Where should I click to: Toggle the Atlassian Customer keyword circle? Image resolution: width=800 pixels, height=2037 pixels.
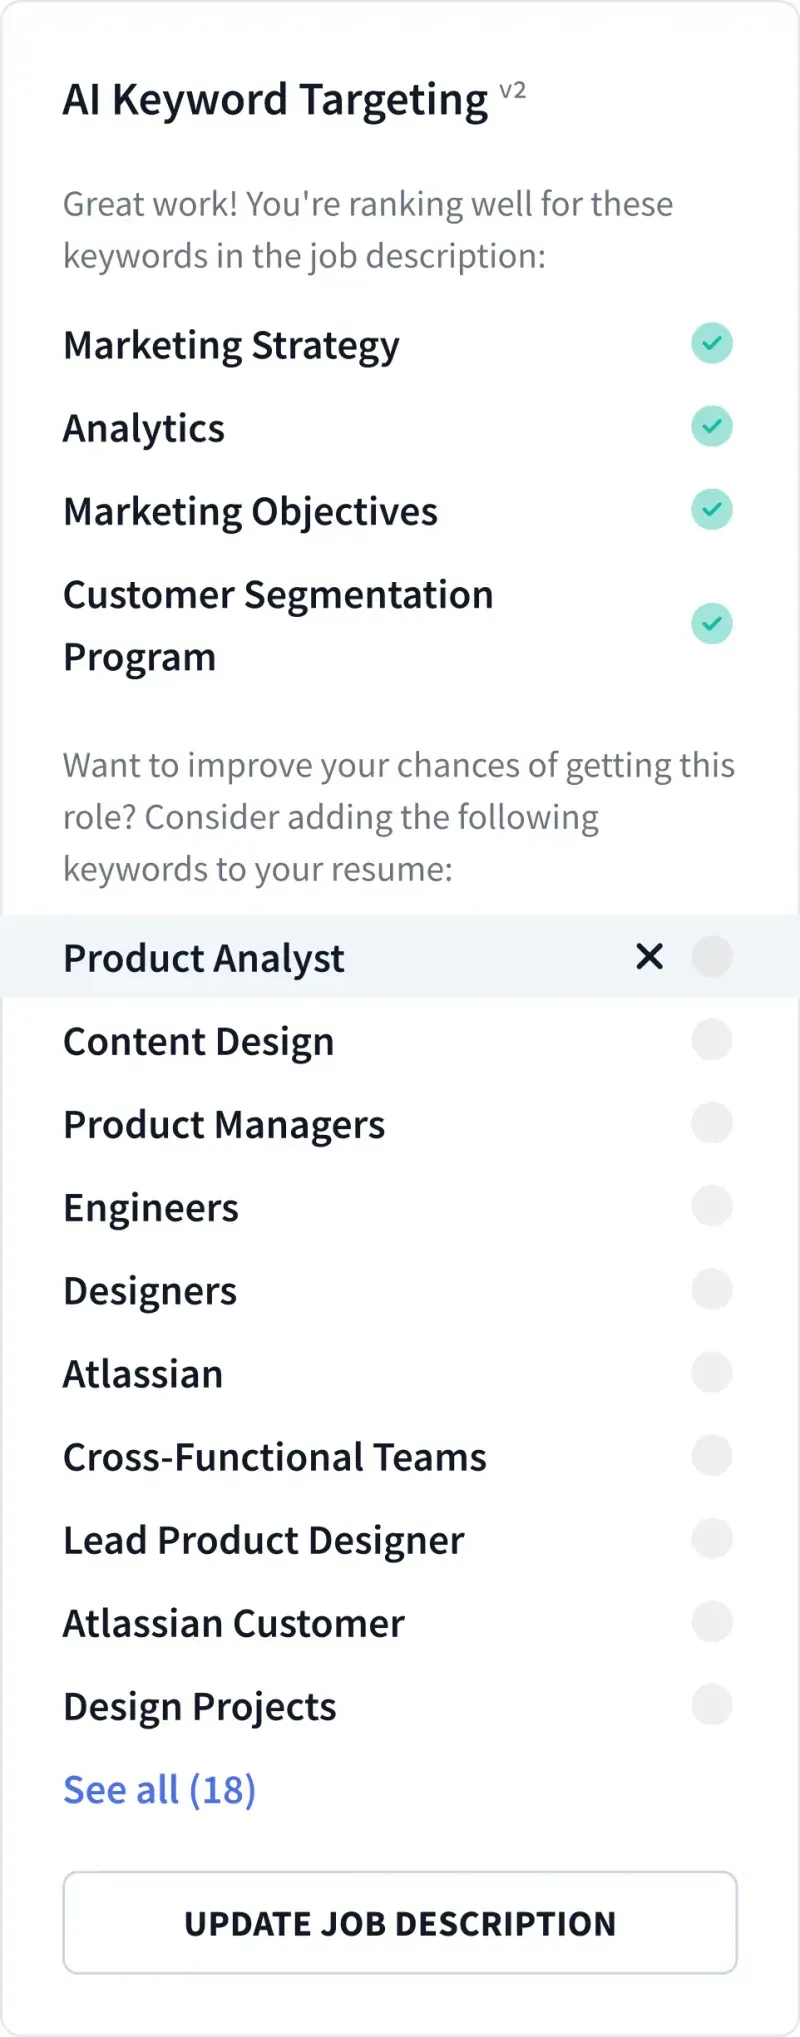click(x=712, y=1621)
